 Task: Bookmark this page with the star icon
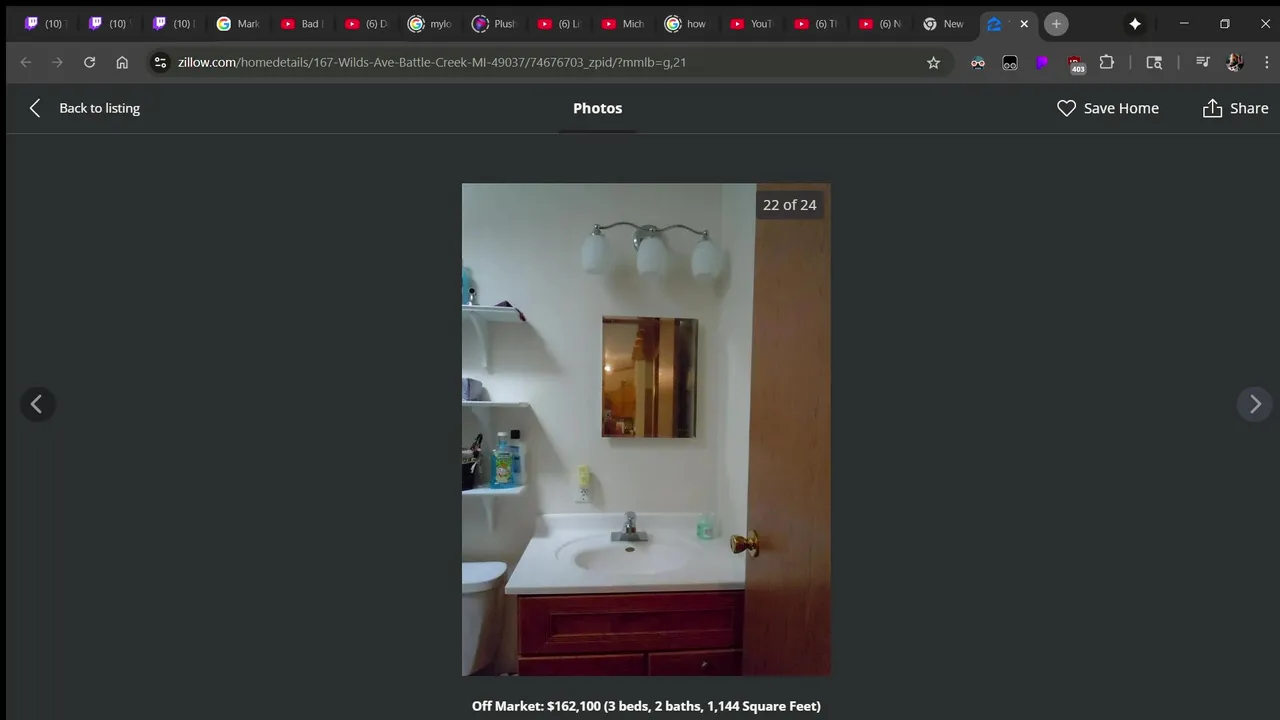[x=933, y=62]
